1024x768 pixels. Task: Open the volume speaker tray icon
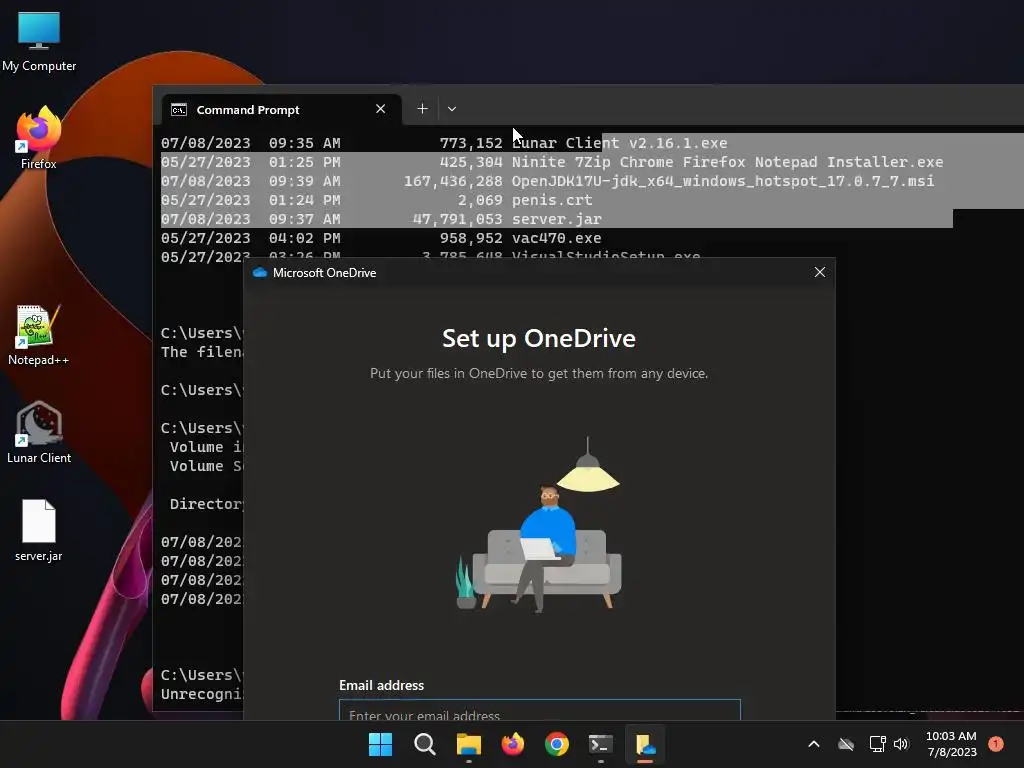click(x=901, y=744)
